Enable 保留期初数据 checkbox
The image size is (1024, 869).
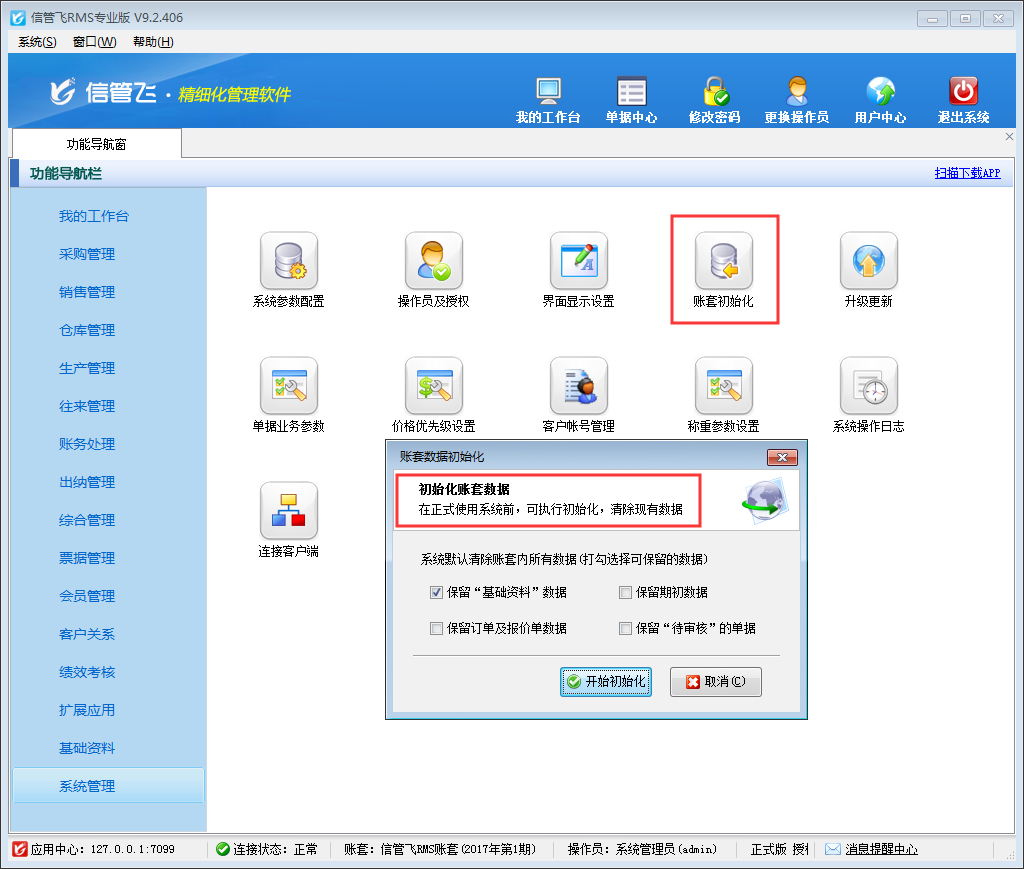(x=625, y=592)
